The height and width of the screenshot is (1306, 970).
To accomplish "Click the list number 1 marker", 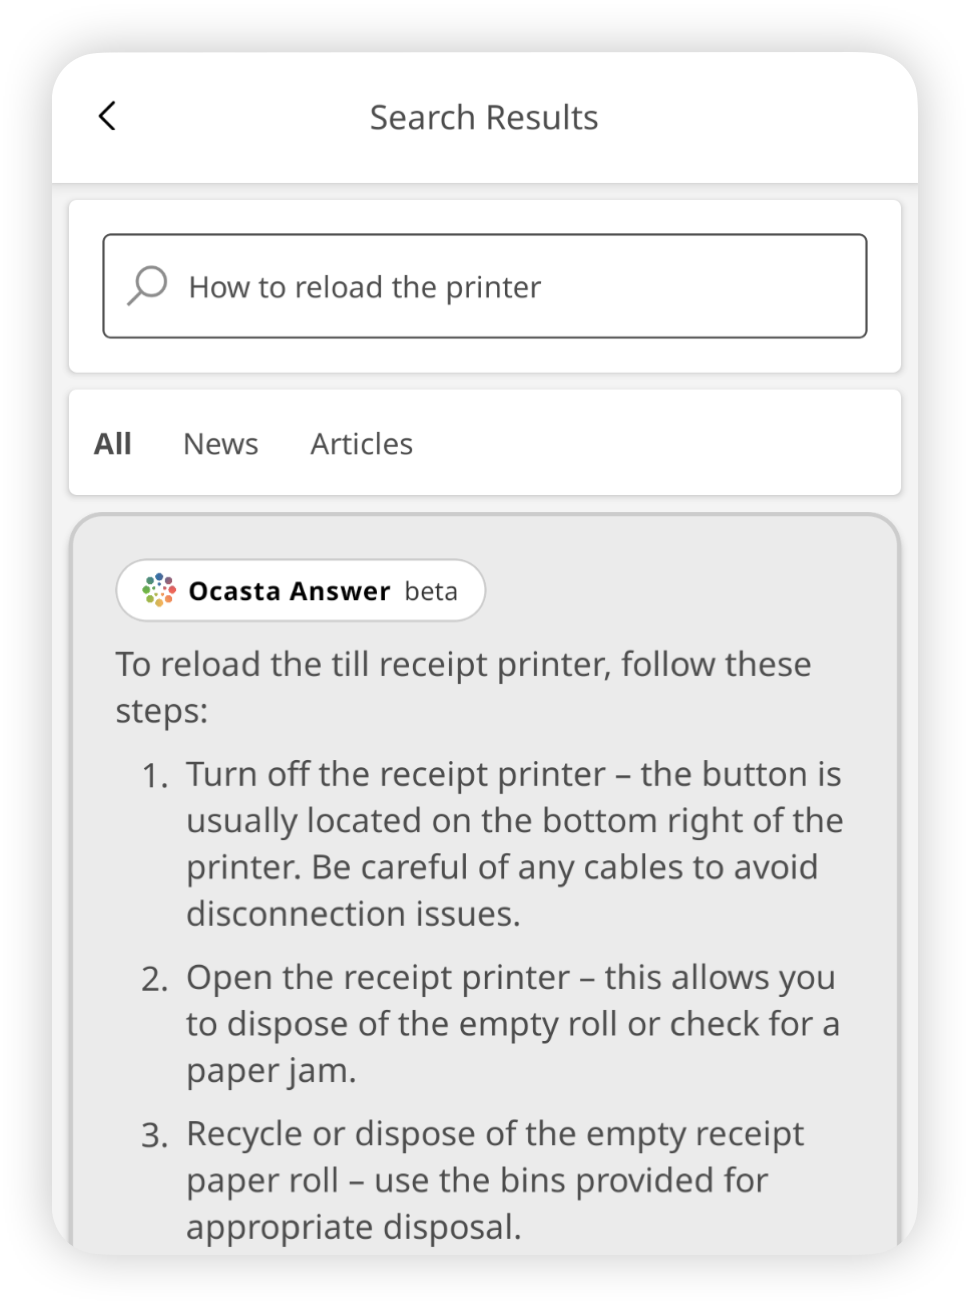I will 154,776.
